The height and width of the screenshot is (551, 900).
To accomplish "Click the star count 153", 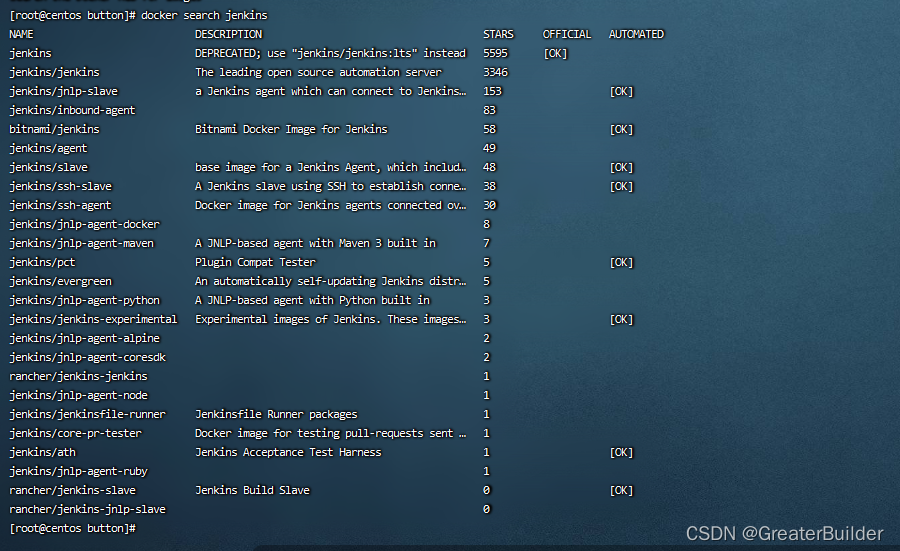I will point(492,91).
